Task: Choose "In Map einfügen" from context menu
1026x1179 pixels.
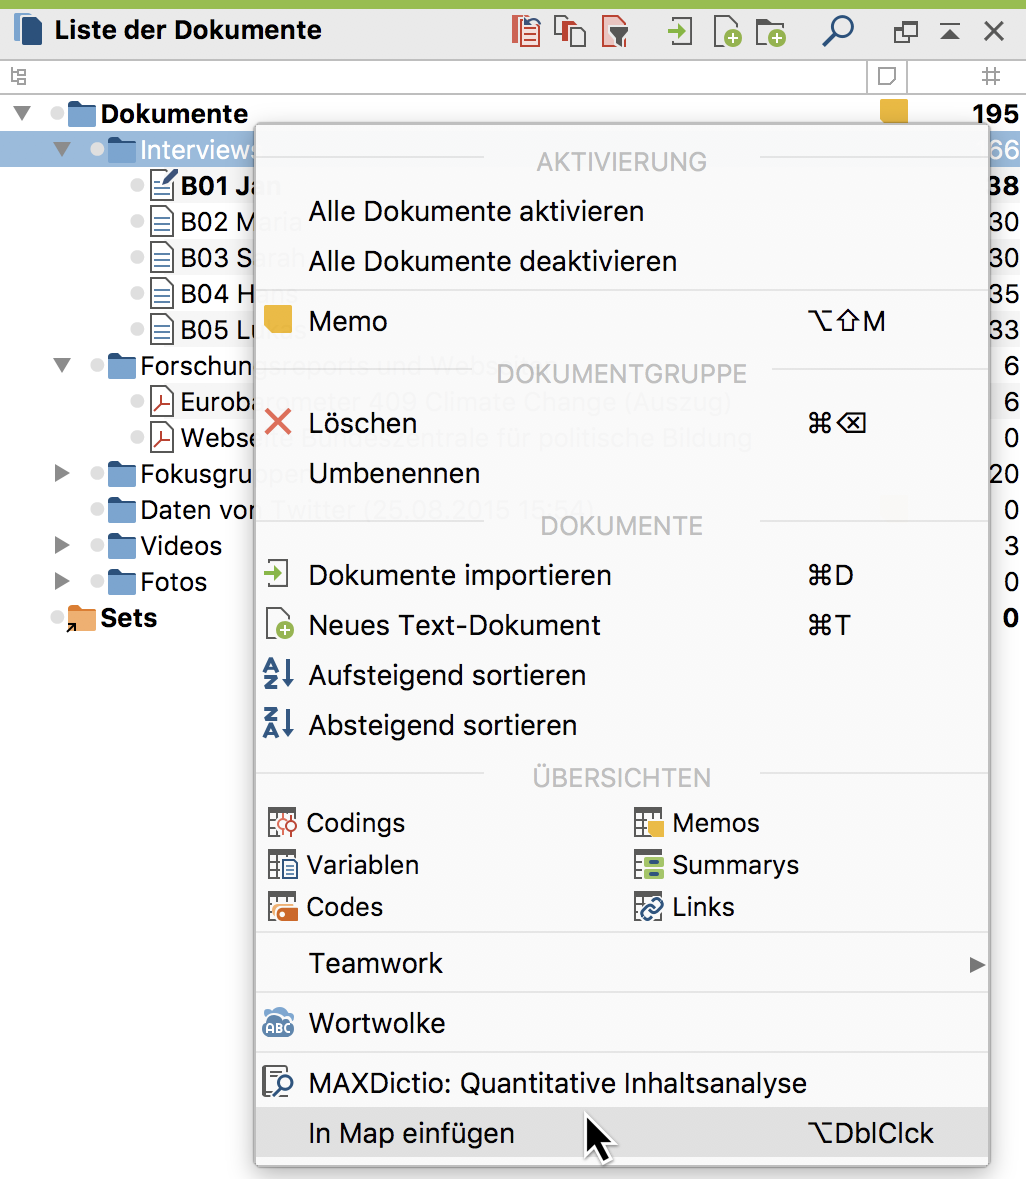Action: [x=412, y=1133]
